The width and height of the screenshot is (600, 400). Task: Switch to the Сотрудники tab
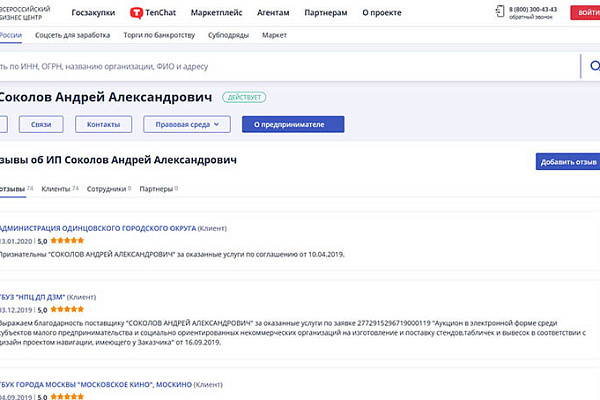coord(108,188)
